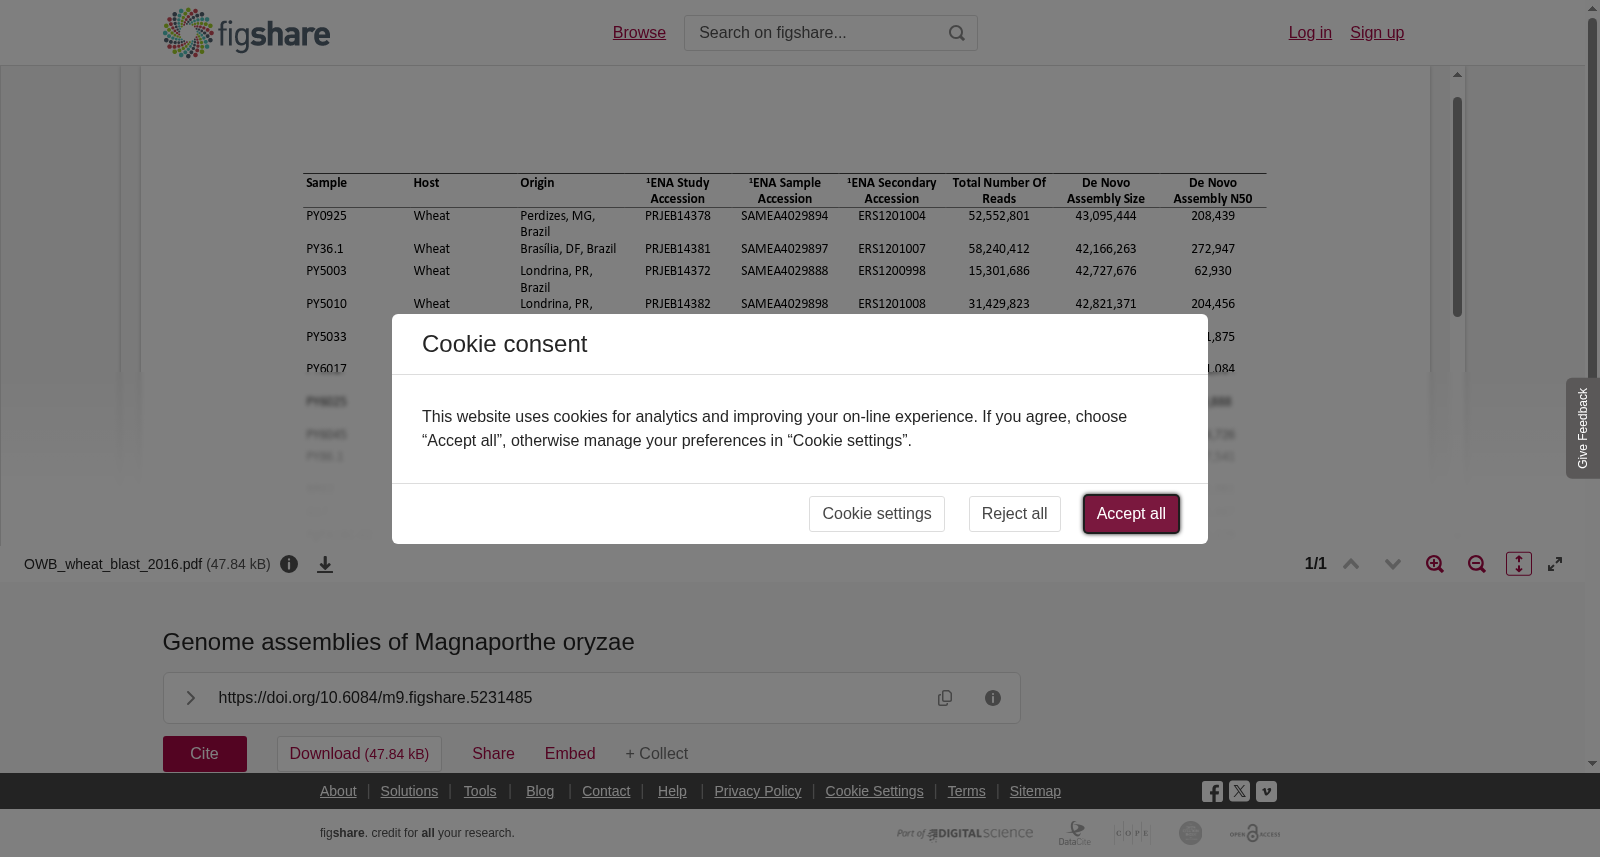Open Cookie Settings footer link
1600x857 pixels.
pyautogui.click(x=875, y=791)
